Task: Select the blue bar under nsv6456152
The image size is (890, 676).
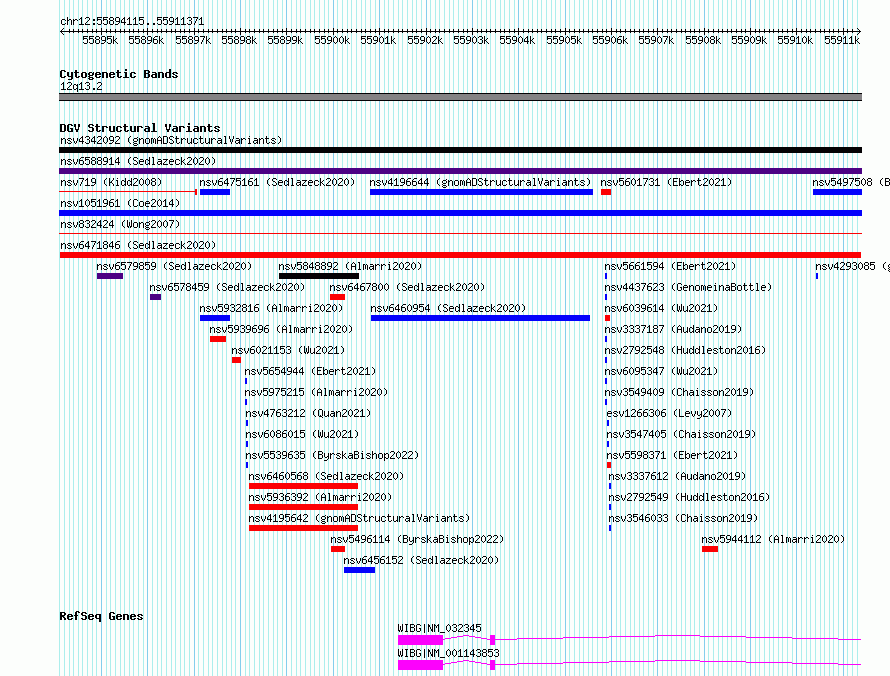Action: point(359,570)
